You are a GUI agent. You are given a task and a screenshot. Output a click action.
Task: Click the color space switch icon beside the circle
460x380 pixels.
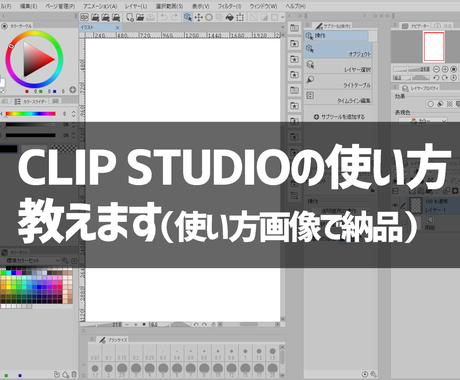[72, 89]
